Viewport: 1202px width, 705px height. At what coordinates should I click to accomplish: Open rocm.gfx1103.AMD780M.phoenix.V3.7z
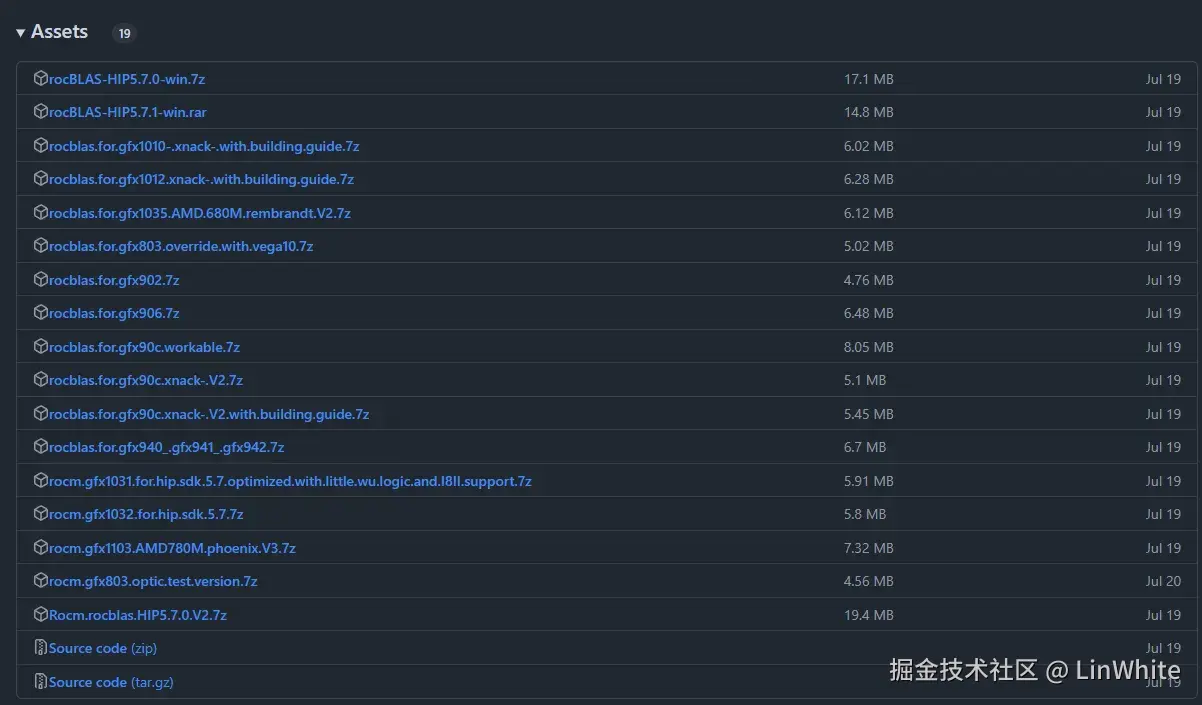[x=173, y=548]
